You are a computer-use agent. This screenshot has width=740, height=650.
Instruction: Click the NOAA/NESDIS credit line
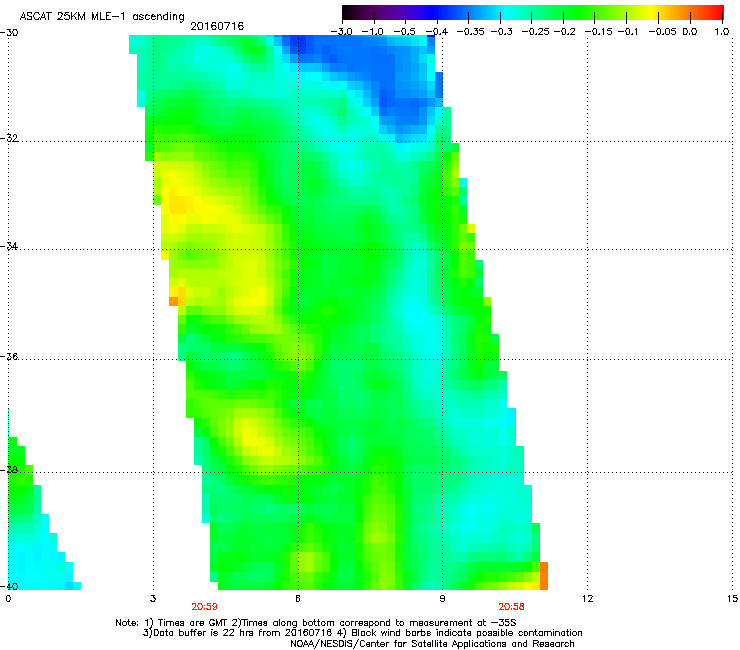(432, 643)
